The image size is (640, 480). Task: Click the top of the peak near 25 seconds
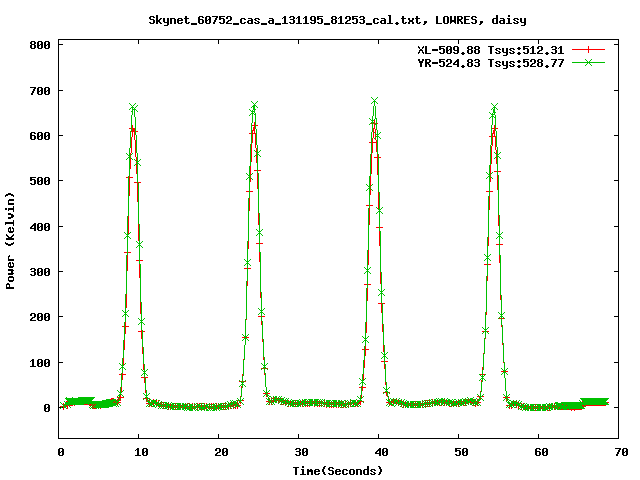(254, 105)
